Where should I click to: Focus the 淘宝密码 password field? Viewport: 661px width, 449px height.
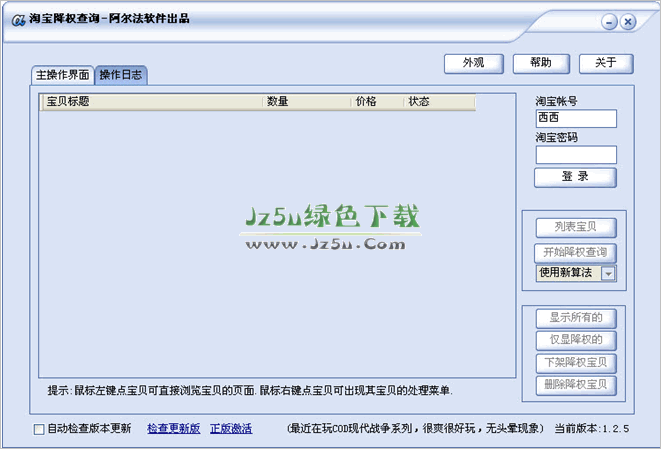point(576,155)
